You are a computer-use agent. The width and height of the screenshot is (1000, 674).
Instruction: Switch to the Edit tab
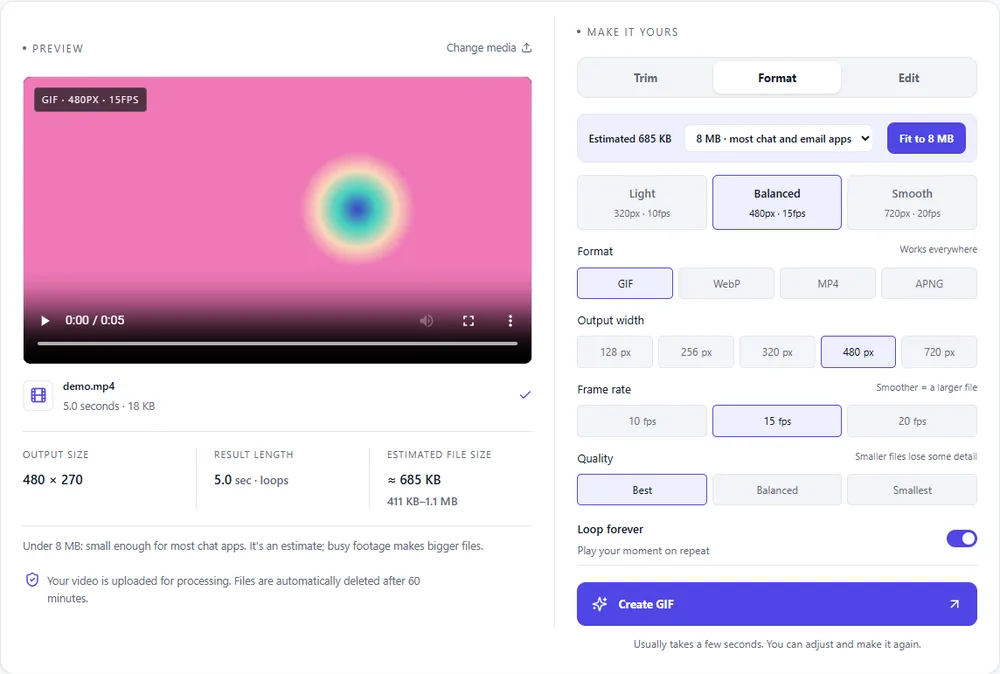(909, 78)
